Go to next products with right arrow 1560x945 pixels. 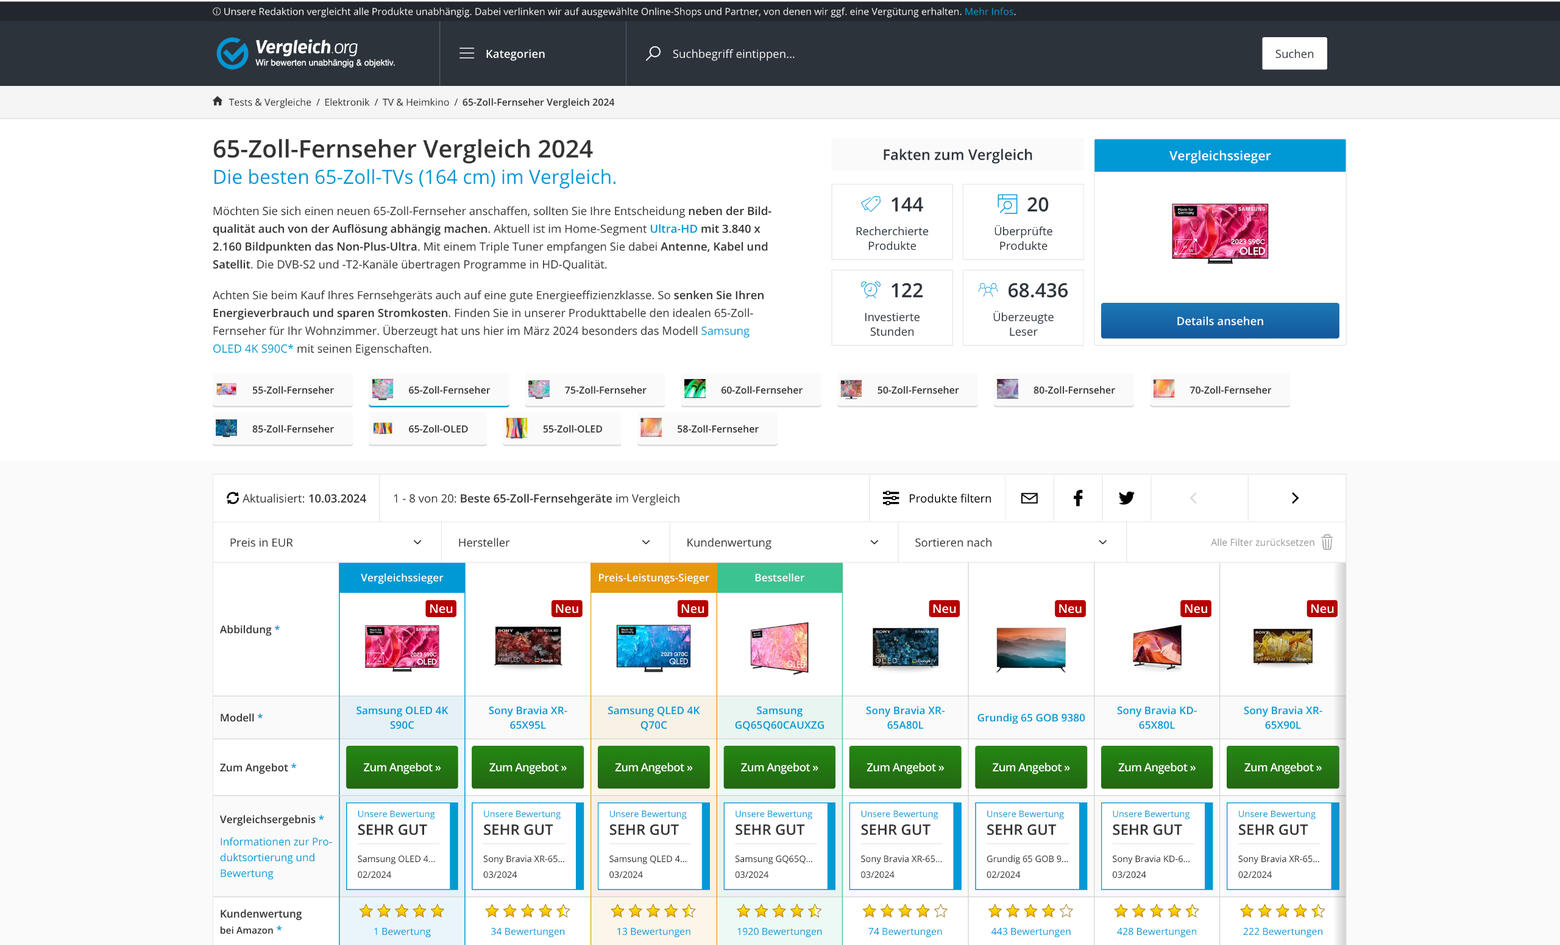point(1295,498)
